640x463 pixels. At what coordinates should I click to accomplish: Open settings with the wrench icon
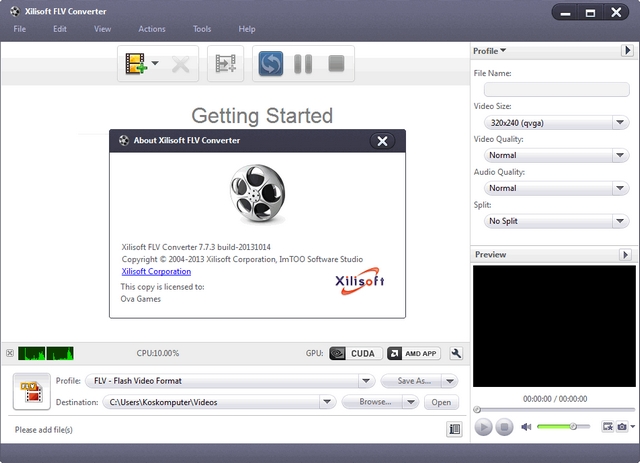(x=456, y=354)
